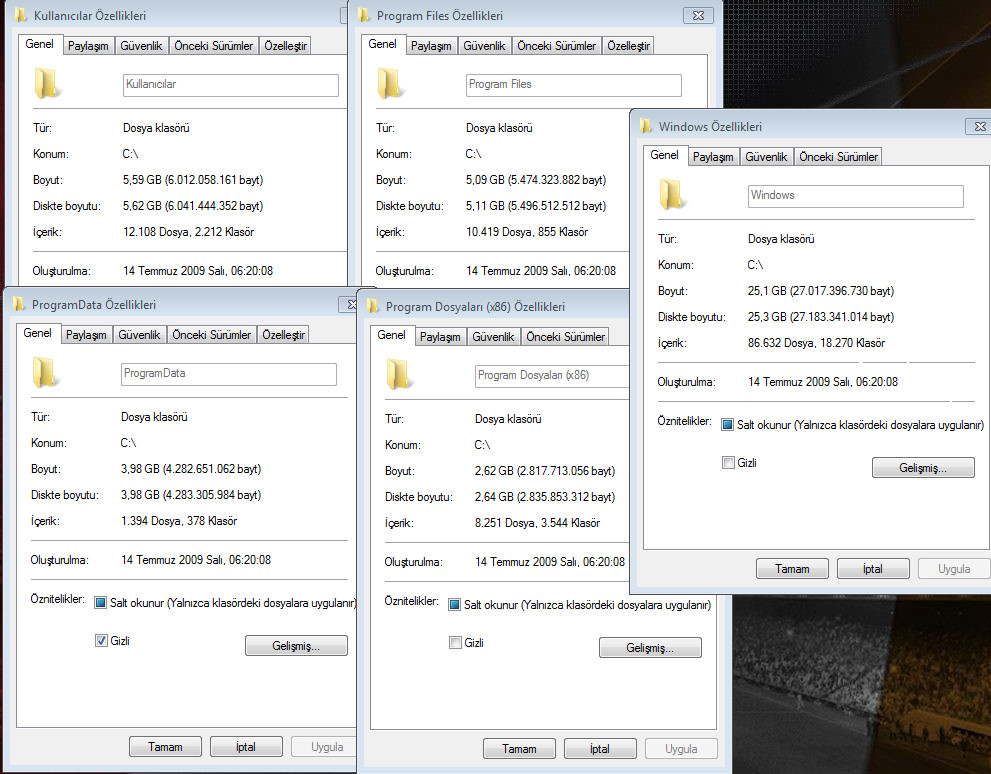Toggle Salt okunur in Program Dosyaları (x86) properties

pos(454,605)
